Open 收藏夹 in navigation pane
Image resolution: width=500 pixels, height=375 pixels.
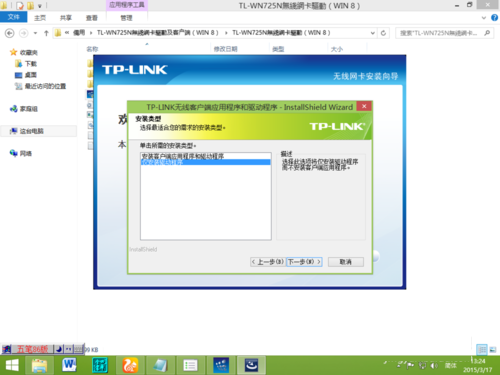pos(28,52)
